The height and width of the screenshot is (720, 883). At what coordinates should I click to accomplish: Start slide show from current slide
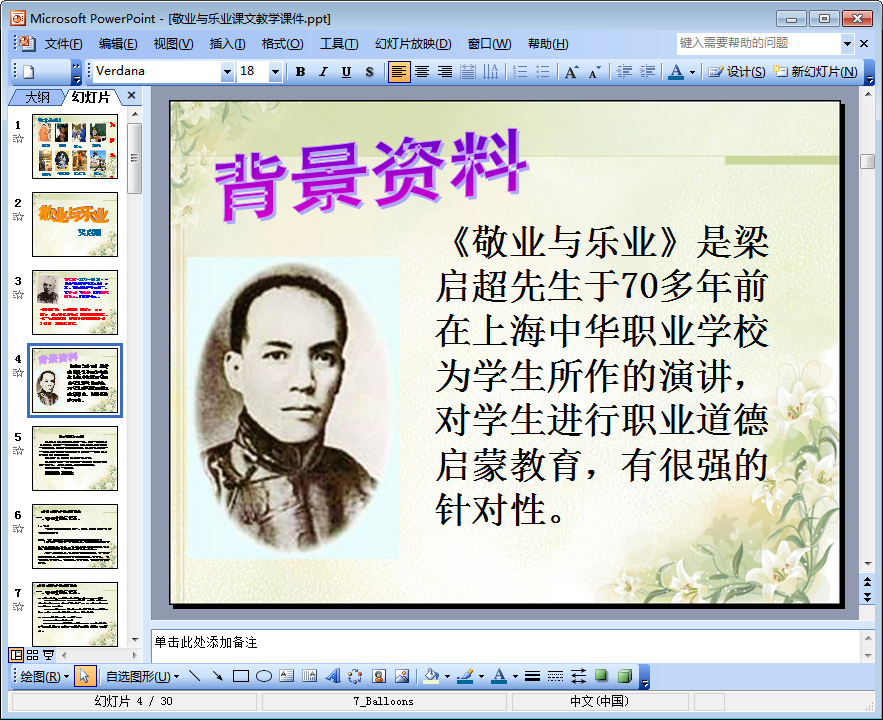point(48,655)
